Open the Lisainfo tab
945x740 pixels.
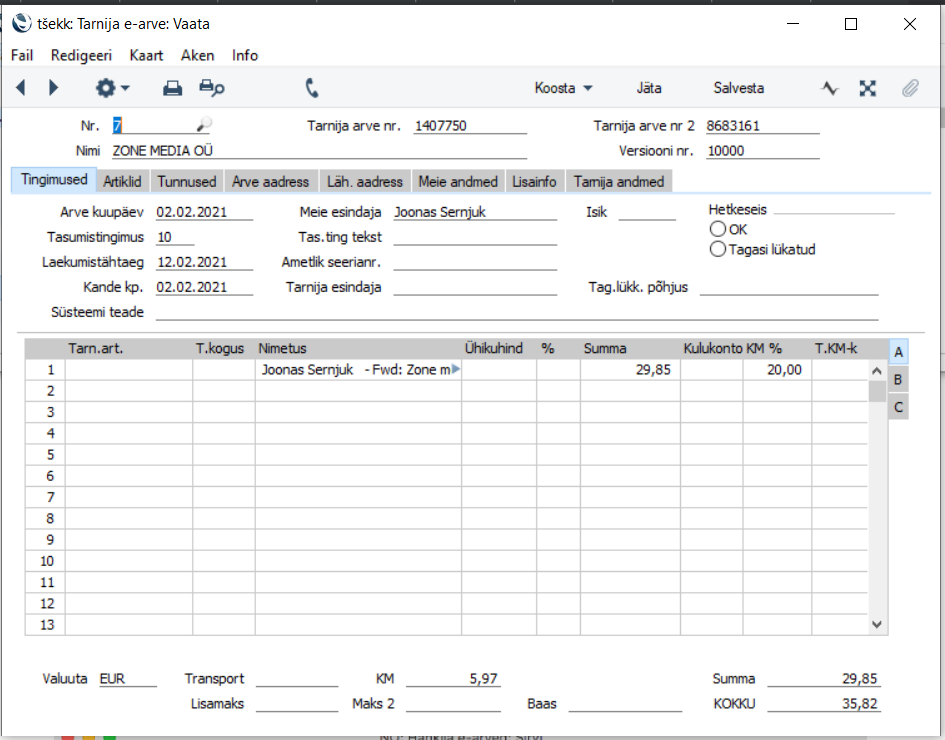pos(534,181)
